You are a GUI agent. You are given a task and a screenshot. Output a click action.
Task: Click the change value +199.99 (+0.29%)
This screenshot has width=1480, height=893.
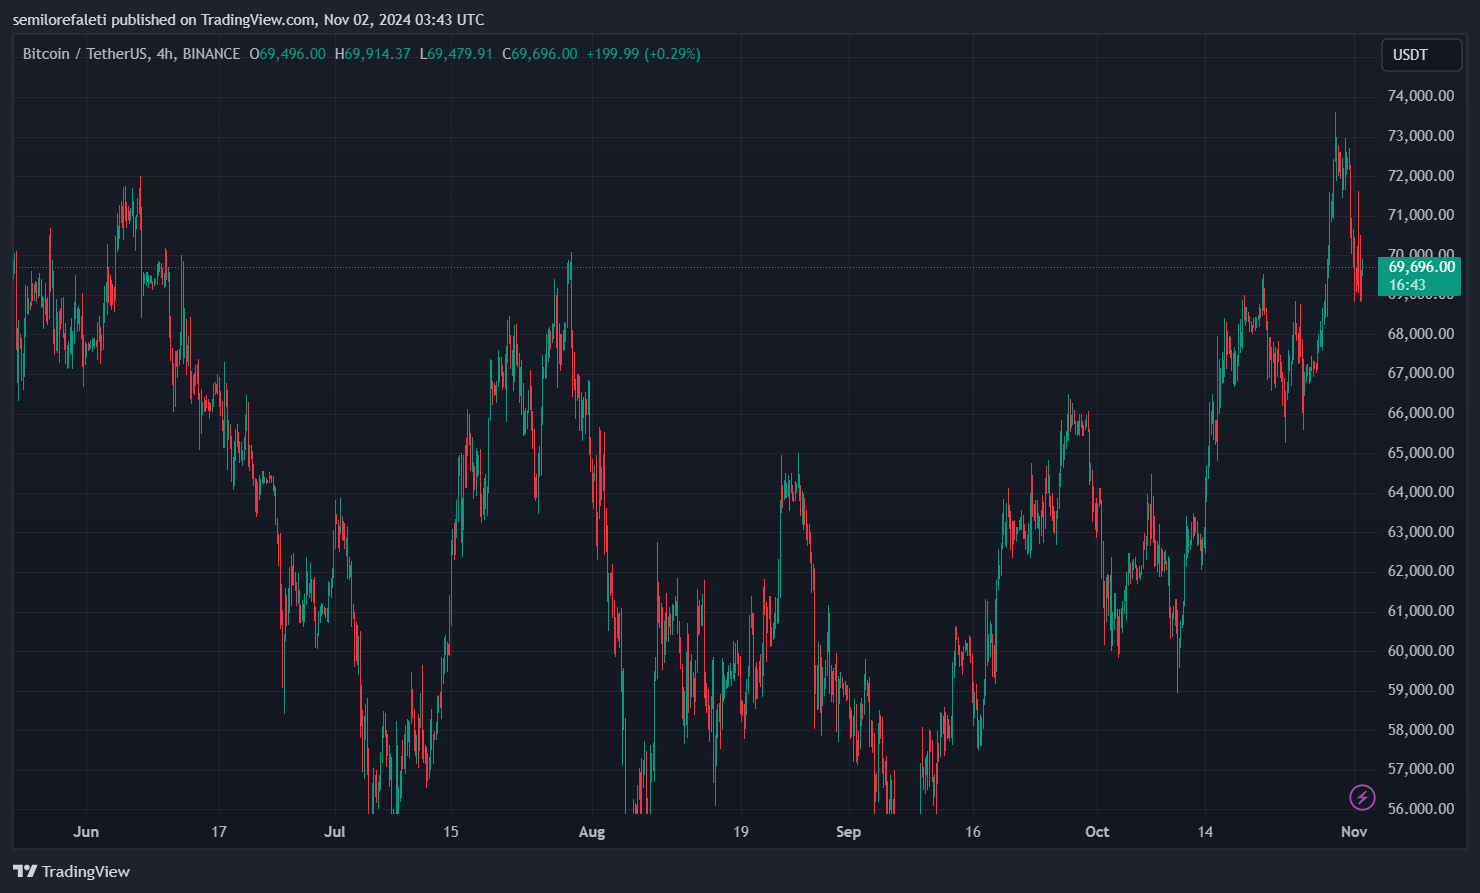(x=643, y=54)
